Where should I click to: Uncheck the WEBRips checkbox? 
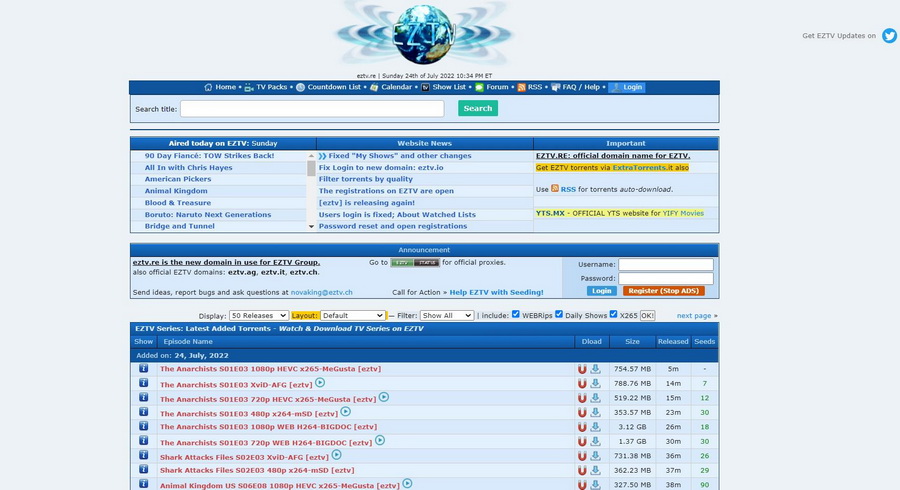click(x=516, y=315)
